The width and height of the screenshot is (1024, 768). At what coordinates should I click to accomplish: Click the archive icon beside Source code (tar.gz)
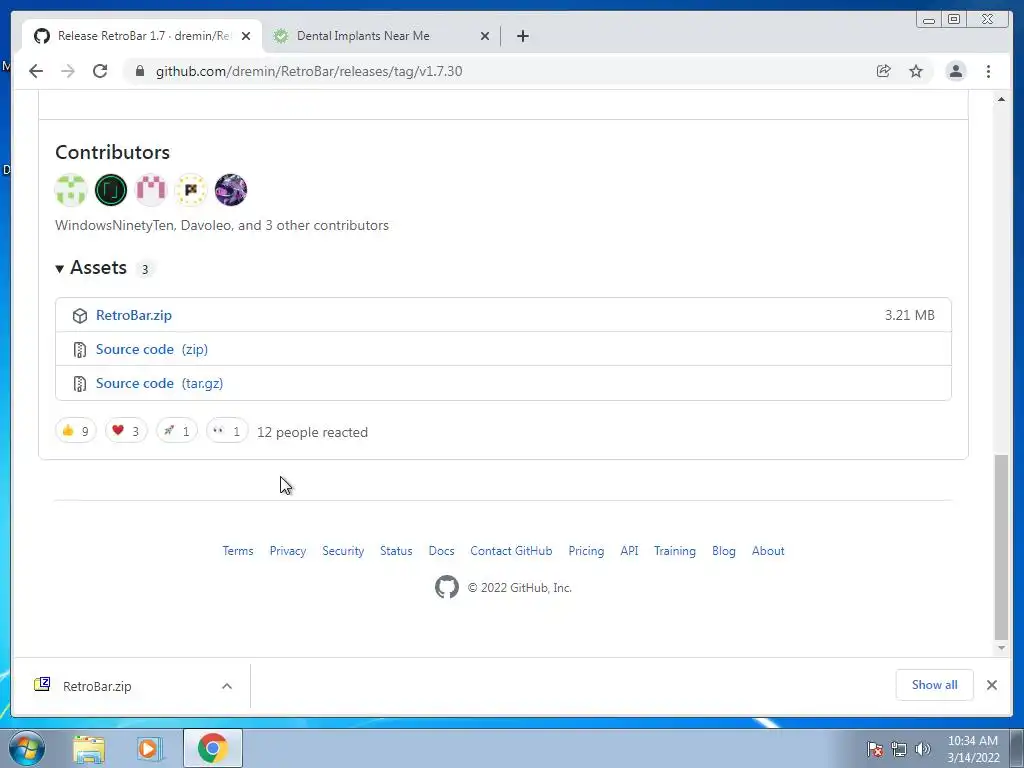80,384
